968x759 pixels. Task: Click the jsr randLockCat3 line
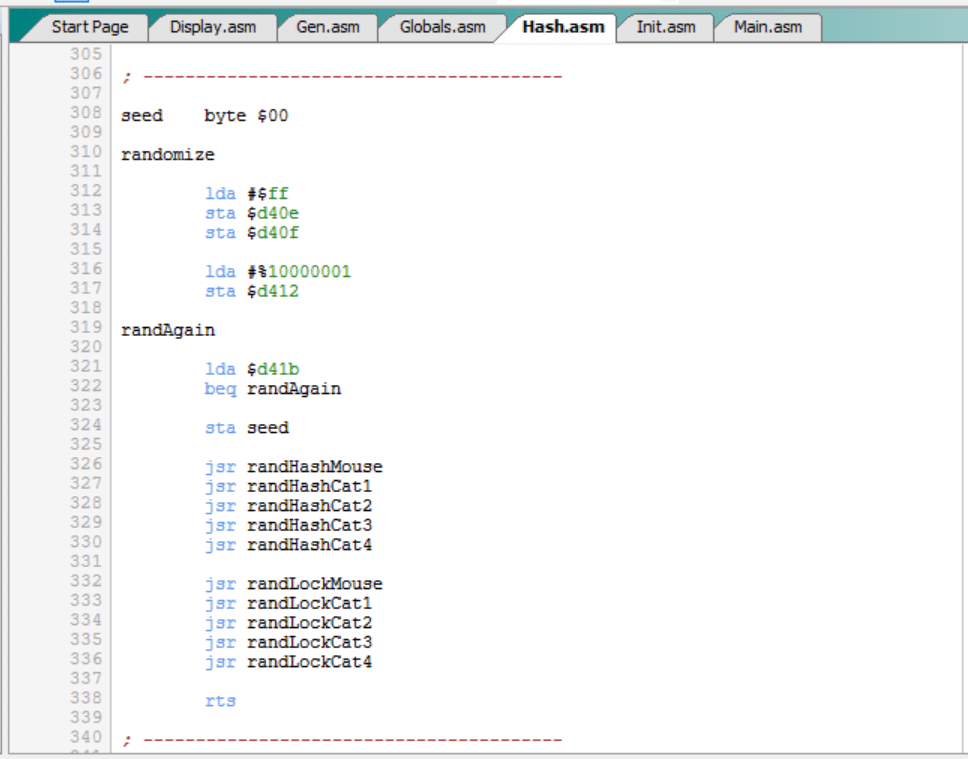[x=288, y=642]
